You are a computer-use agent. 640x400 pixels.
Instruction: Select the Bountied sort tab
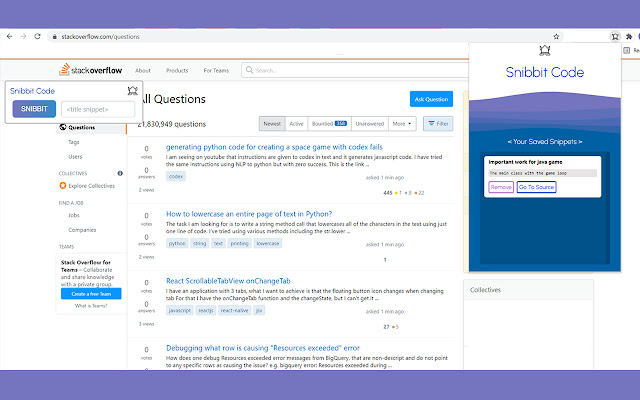click(x=329, y=124)
